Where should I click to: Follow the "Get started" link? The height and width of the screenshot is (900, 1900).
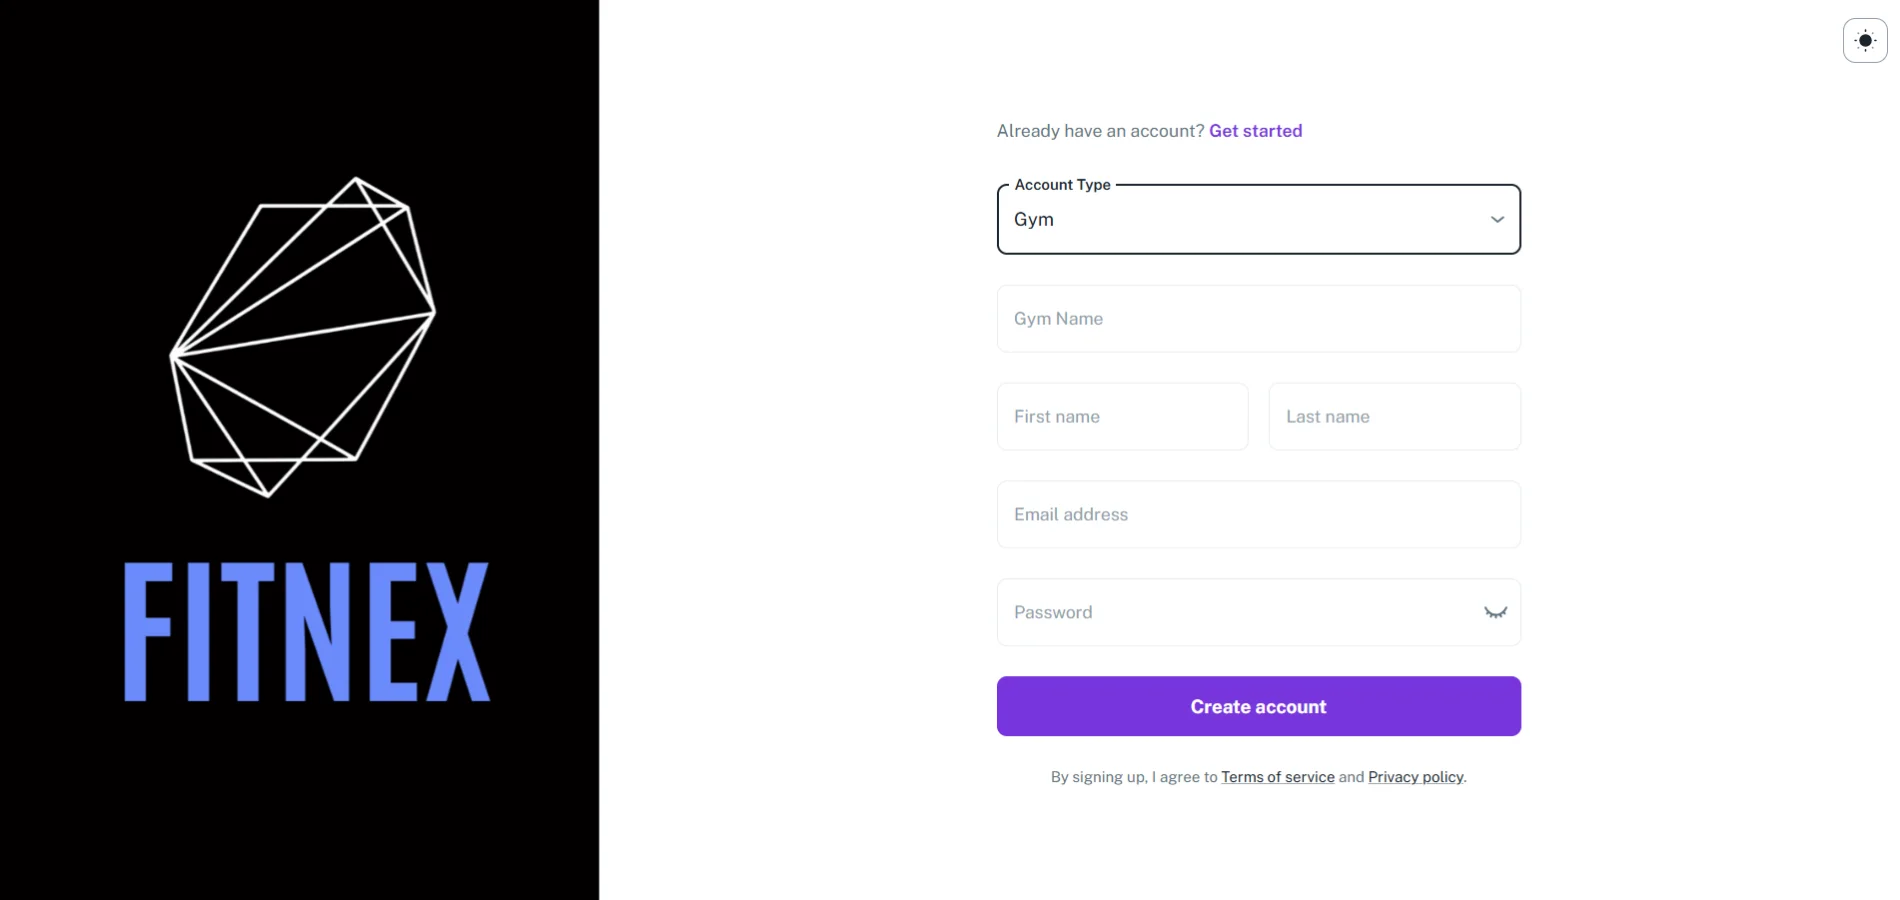1255,131
